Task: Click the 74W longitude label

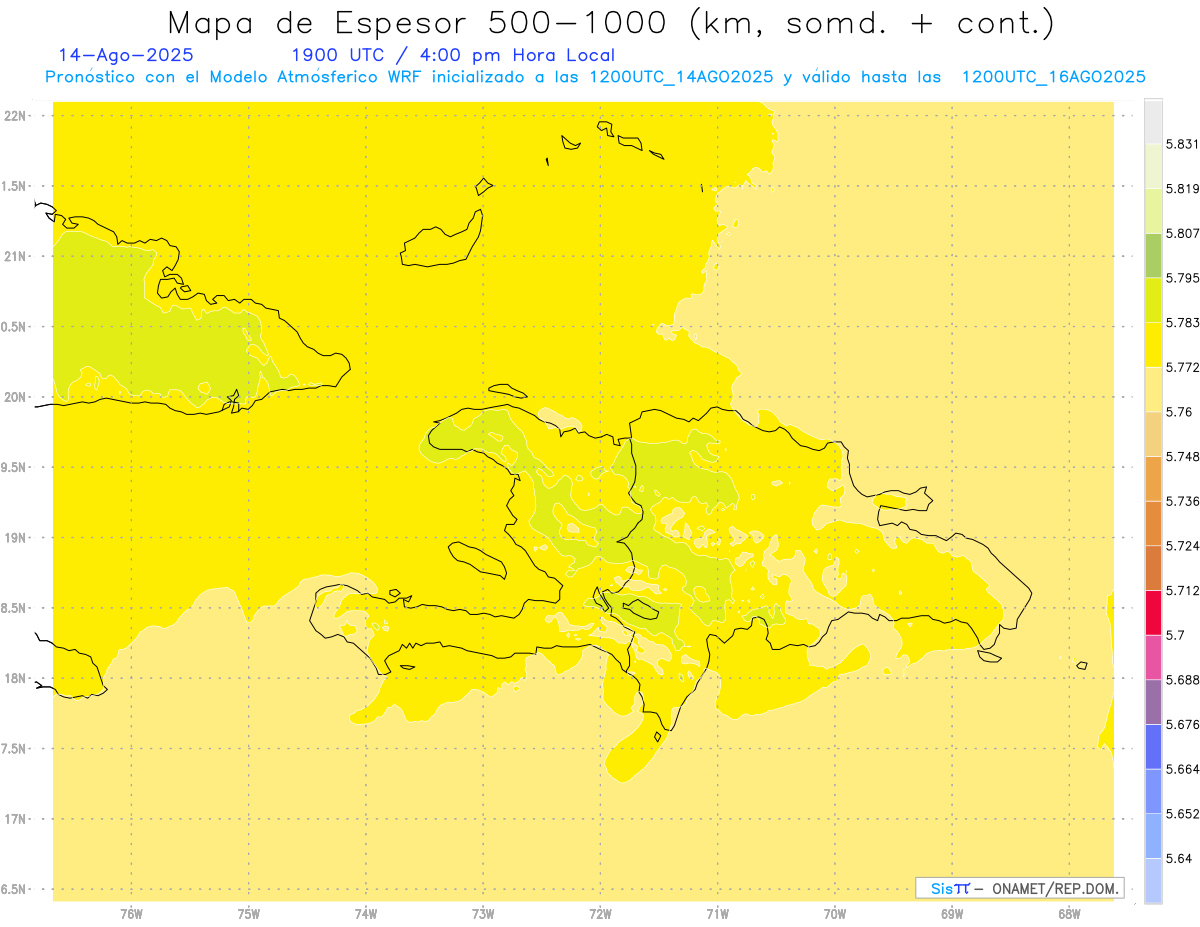Action: tap(366, 914)
